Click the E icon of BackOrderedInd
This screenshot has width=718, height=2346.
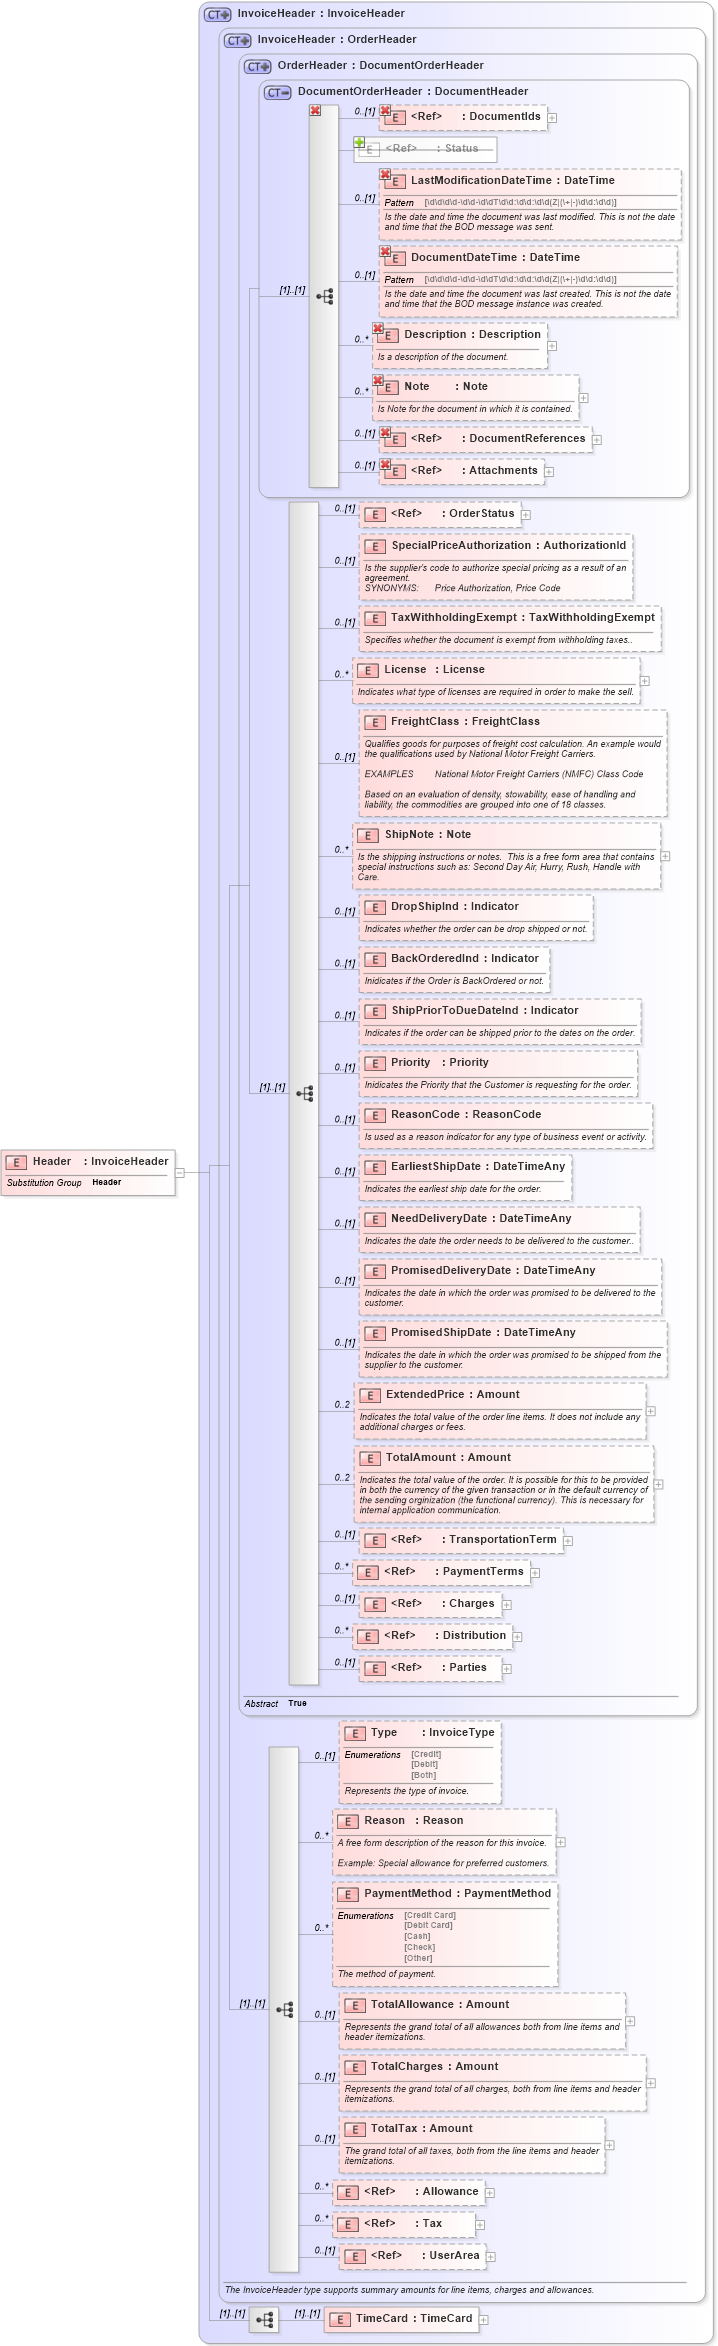tap(375, 959)
